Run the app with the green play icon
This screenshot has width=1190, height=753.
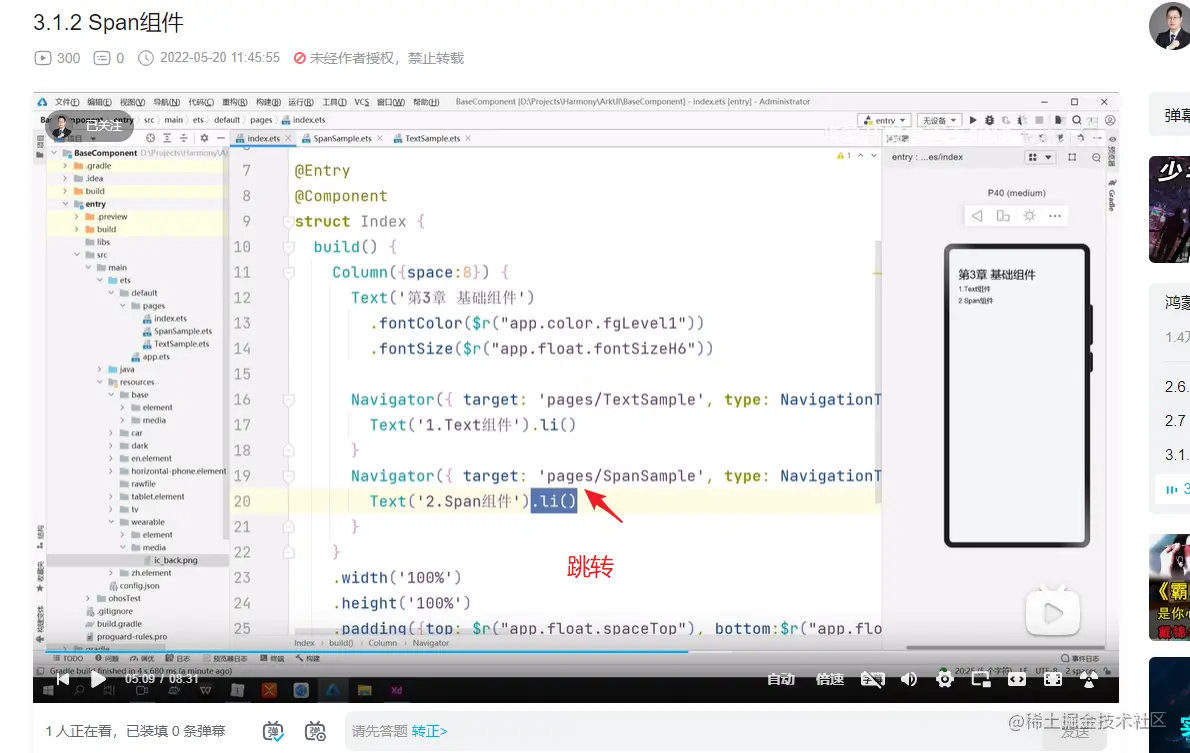point(973,120)
